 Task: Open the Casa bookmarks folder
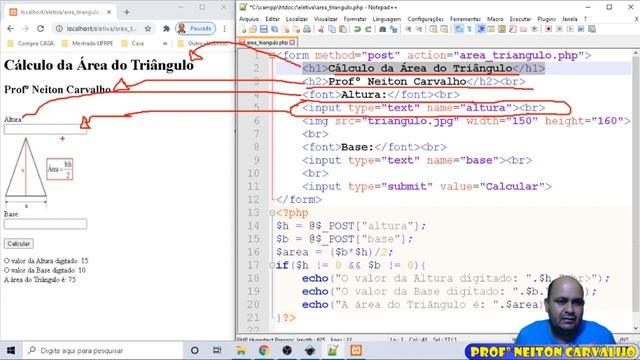click(133, 43)
